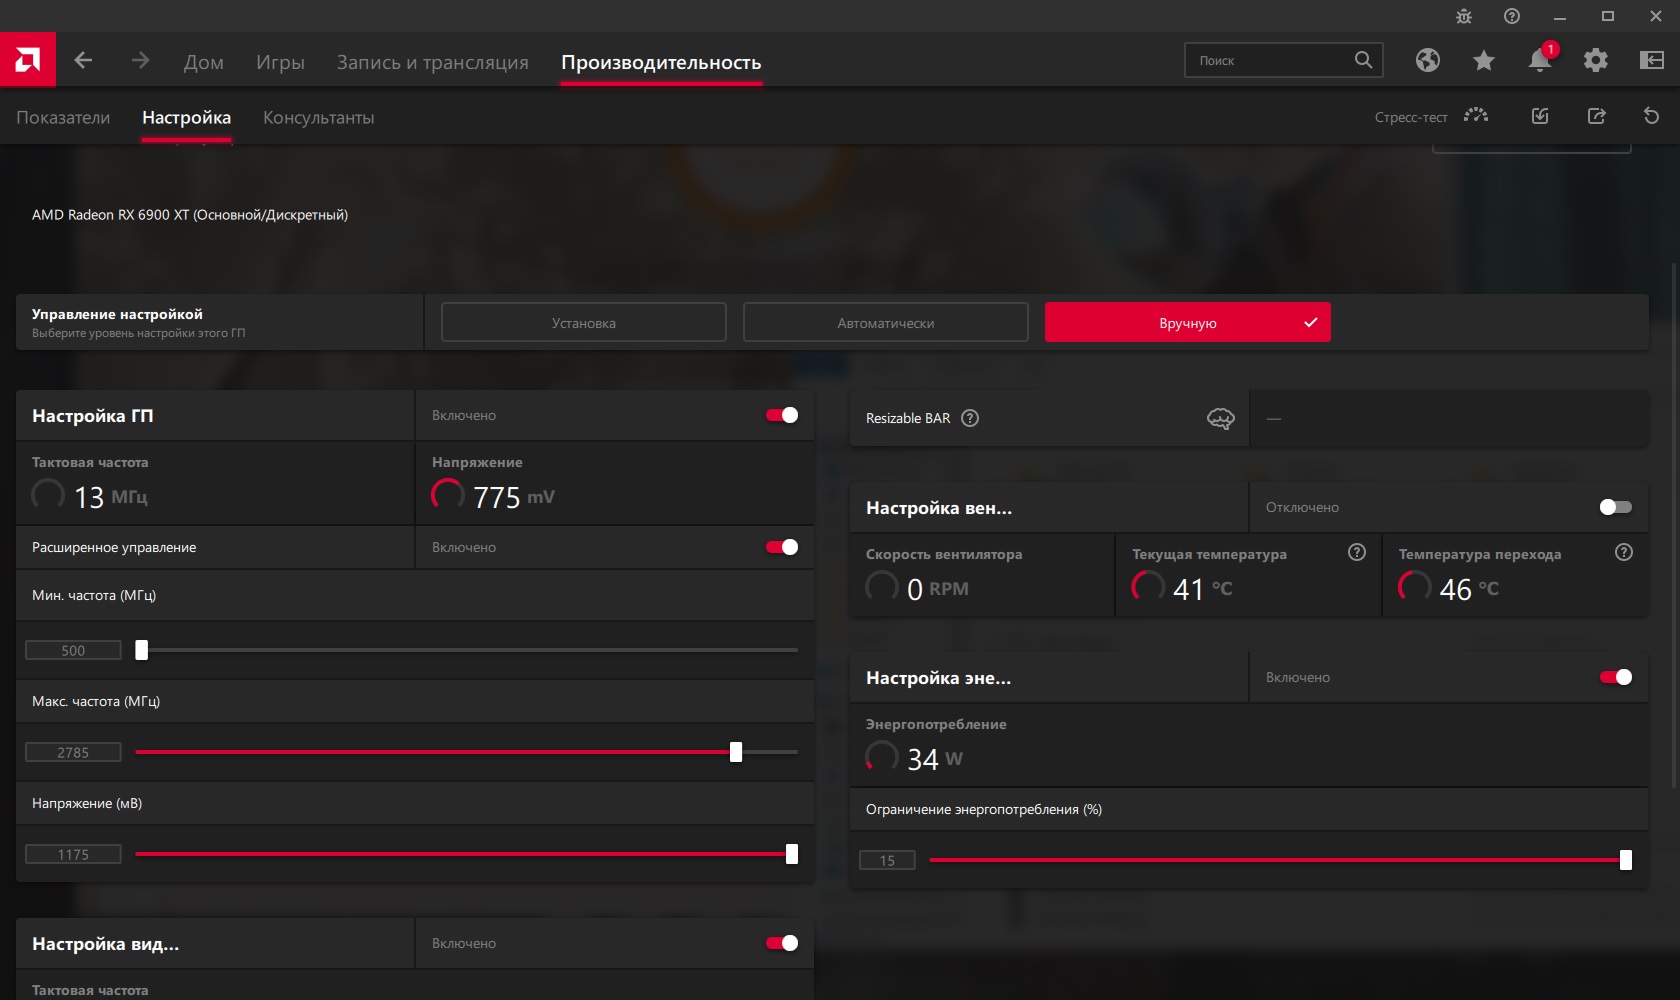This screenshot has width=1680, height=1000.
Task: Open help for Текущая температура
Action: (1357, 552)
